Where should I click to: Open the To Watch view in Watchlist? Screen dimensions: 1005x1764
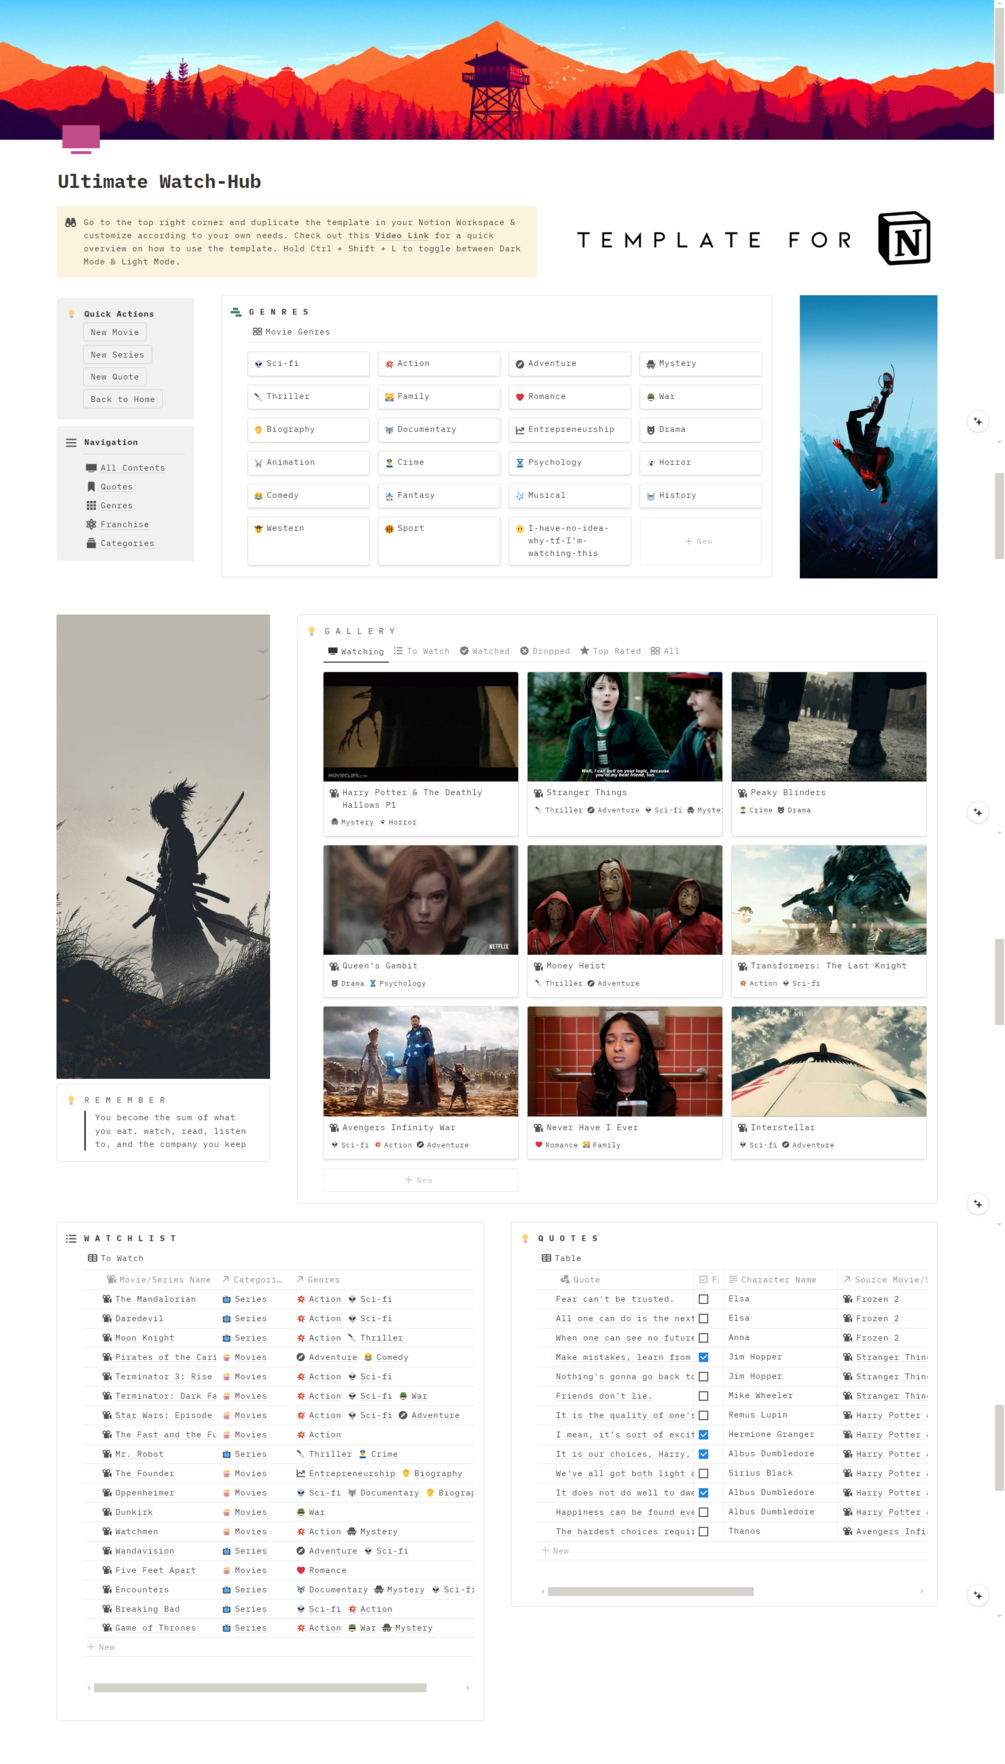[116, 1259]
